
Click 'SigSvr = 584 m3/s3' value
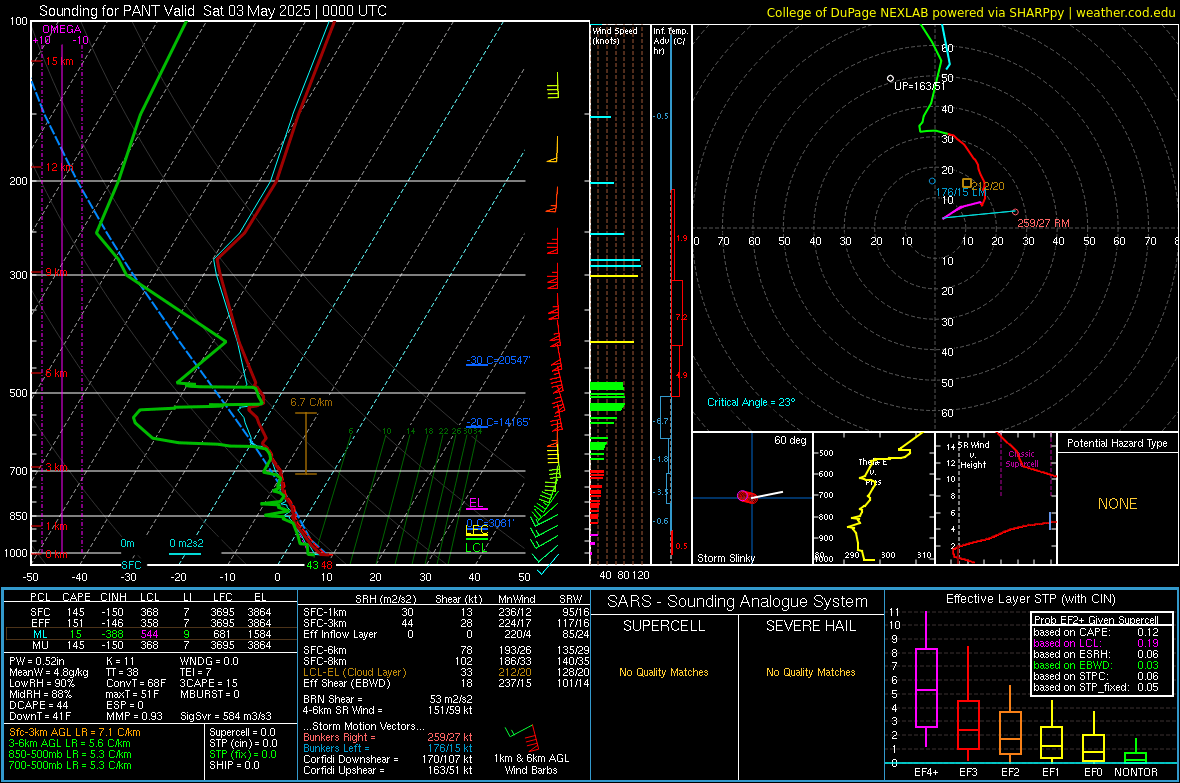(x=226, y=716)
